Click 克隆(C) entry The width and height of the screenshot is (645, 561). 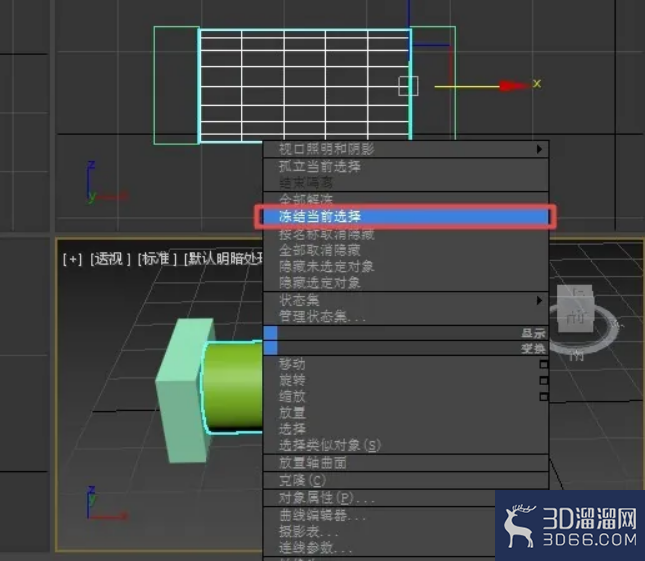(406, 480)
